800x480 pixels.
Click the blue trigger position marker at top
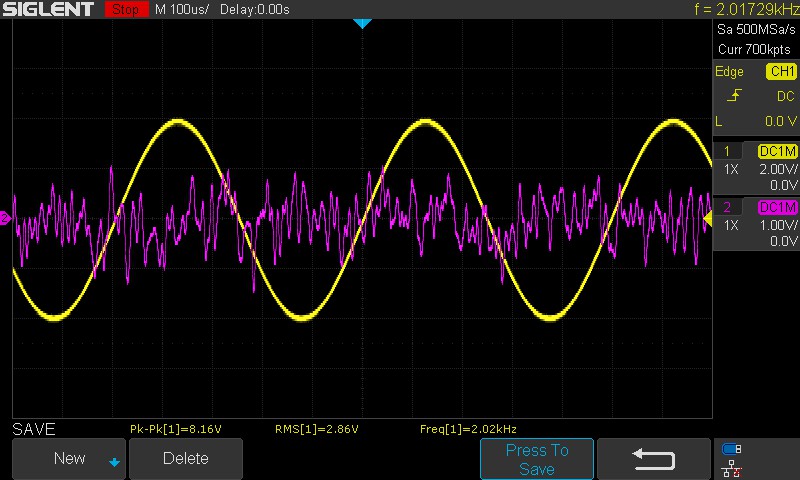click(x=362, y=23)
